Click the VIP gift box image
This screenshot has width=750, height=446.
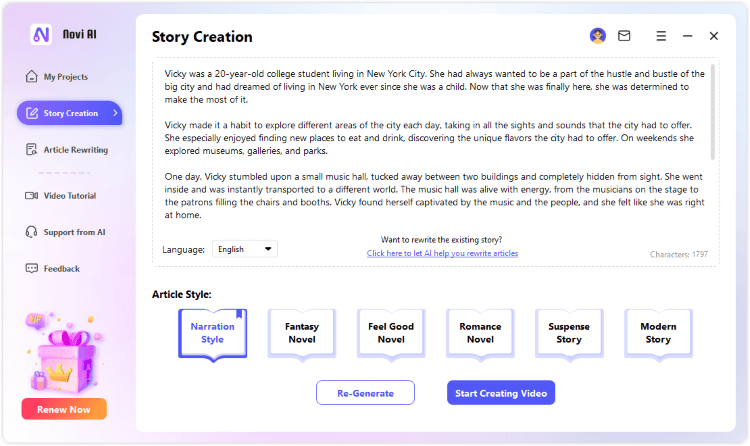pyautogui.click(x=65, y=353)
